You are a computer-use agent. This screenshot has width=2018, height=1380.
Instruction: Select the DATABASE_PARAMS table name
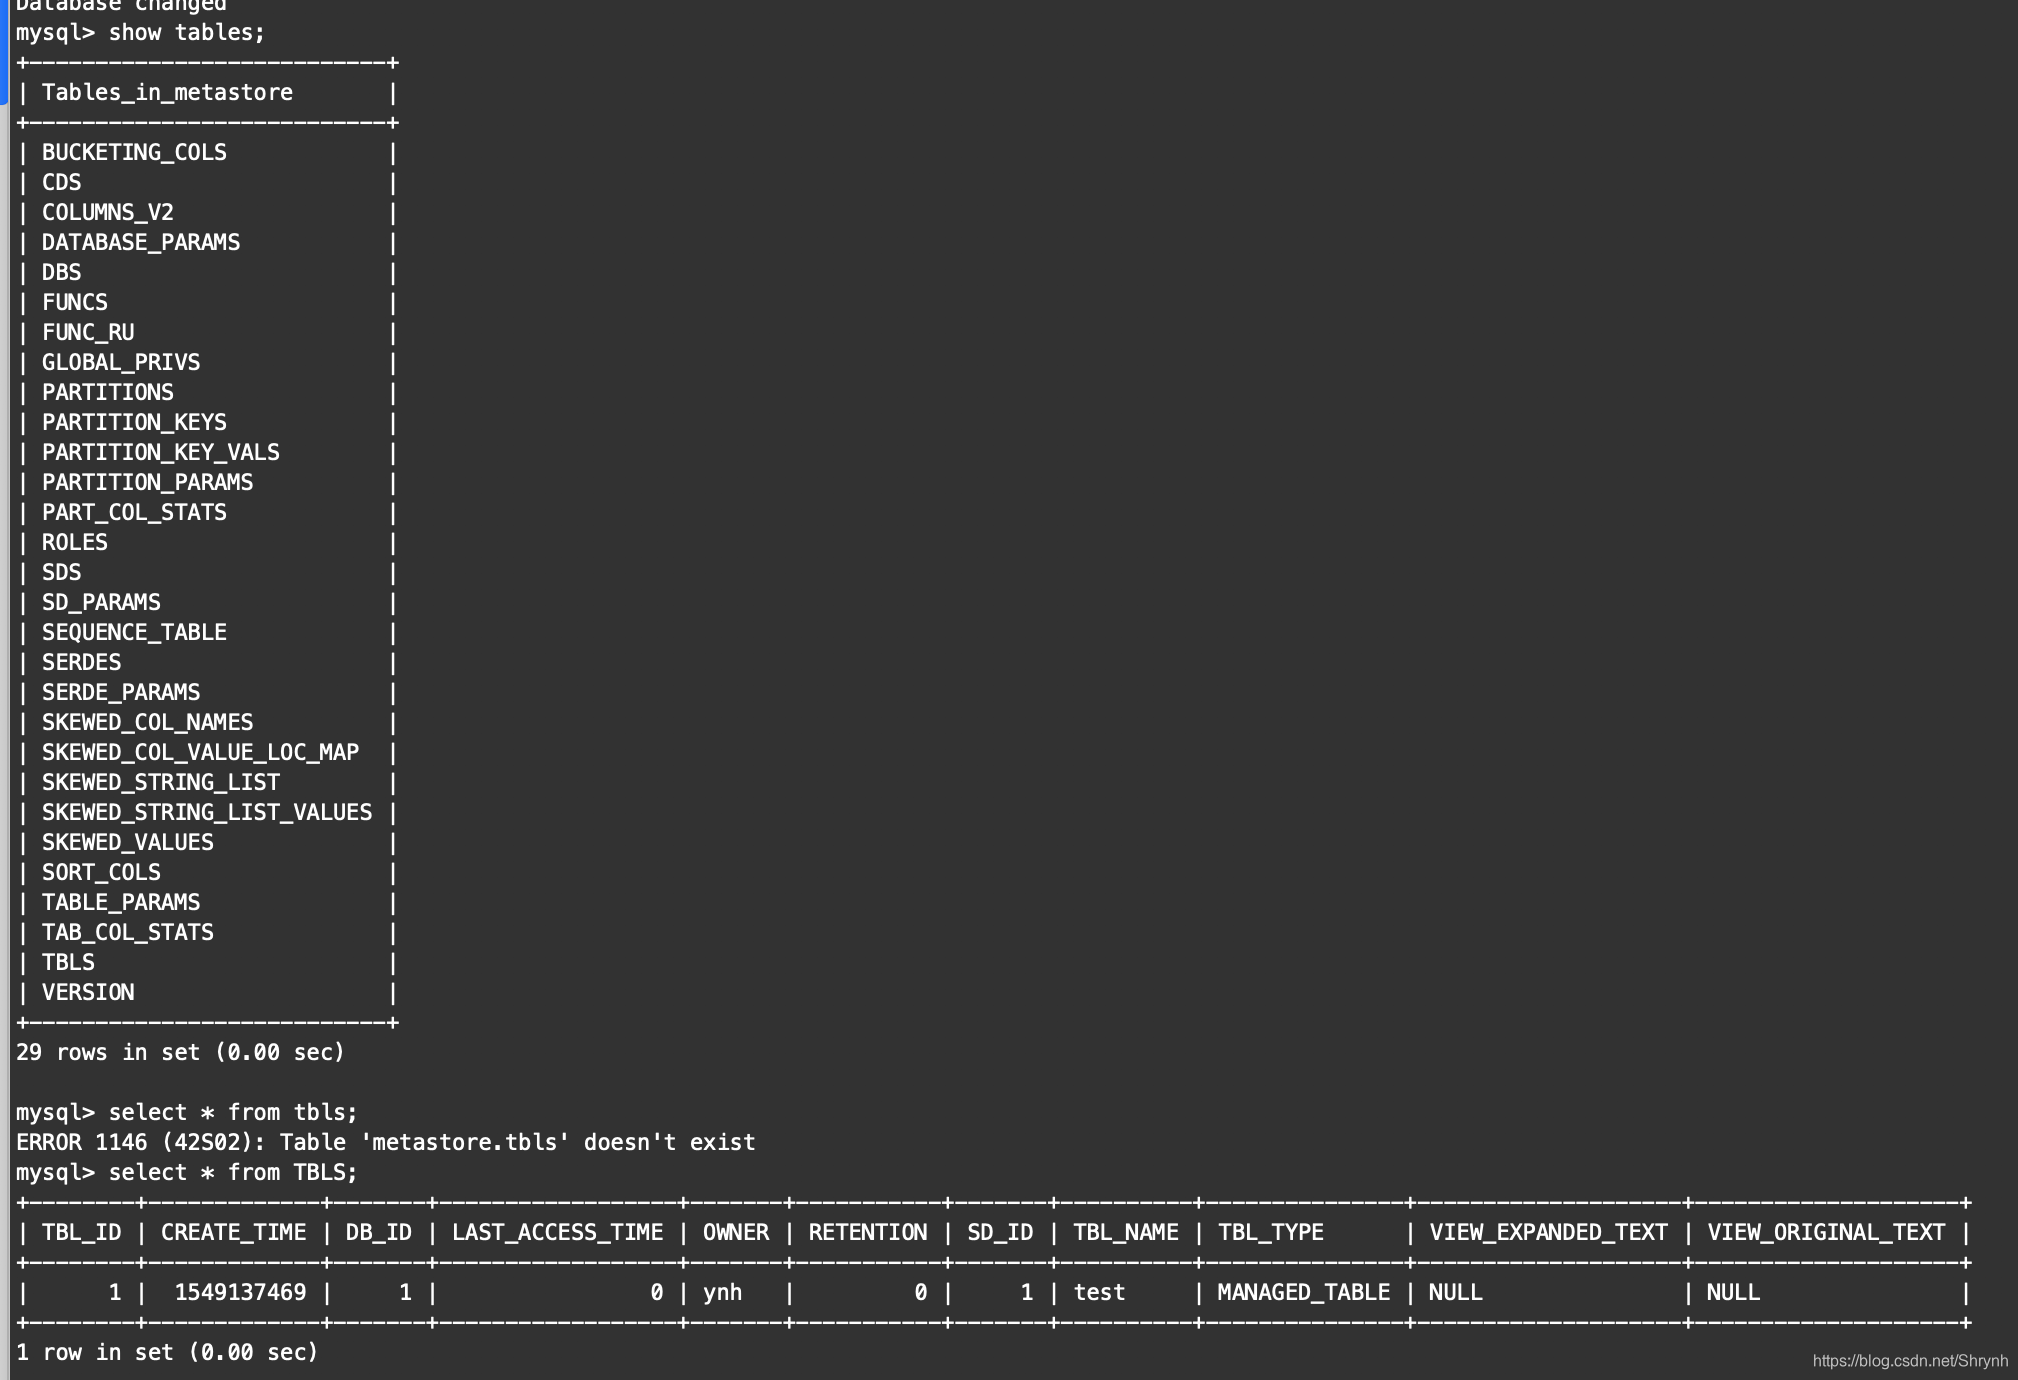141,242
